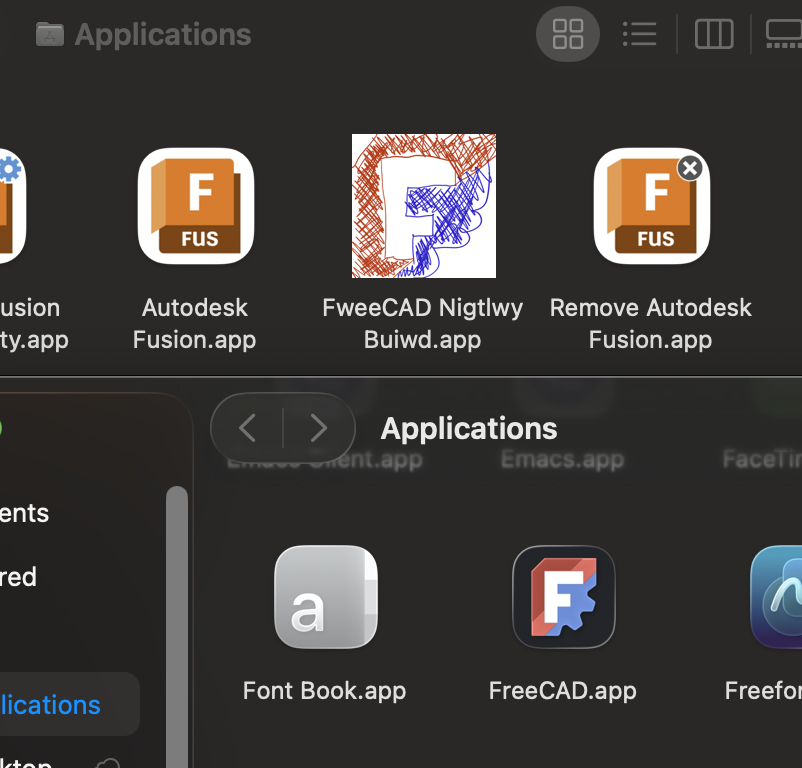Viewport: 802px width, 768px height.
Task: Select Applications in the sidebar
Action: pyautogui.click(x=69, y=704)
